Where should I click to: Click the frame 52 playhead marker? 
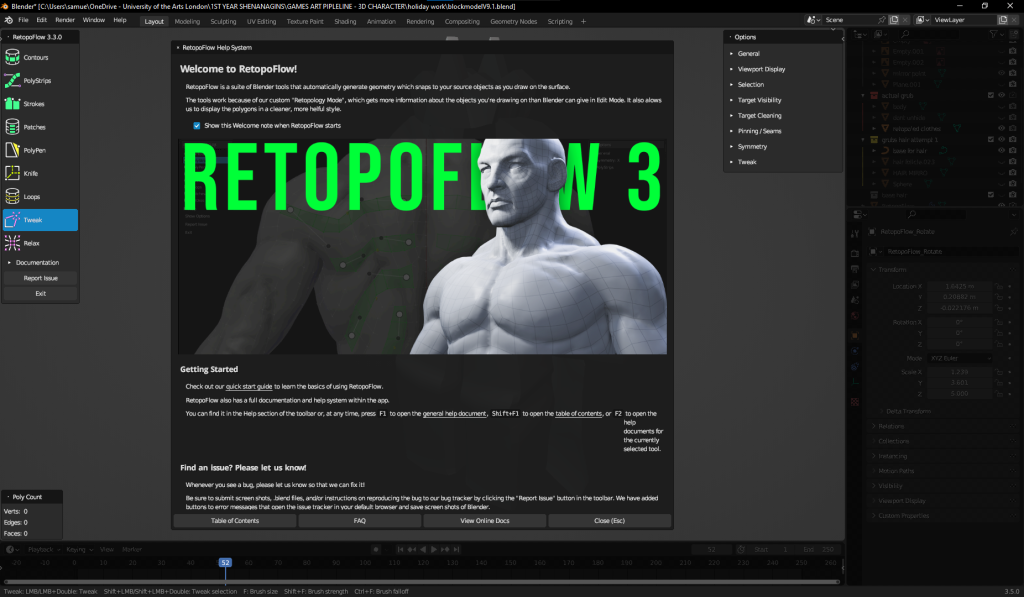(x=225, y=562)
